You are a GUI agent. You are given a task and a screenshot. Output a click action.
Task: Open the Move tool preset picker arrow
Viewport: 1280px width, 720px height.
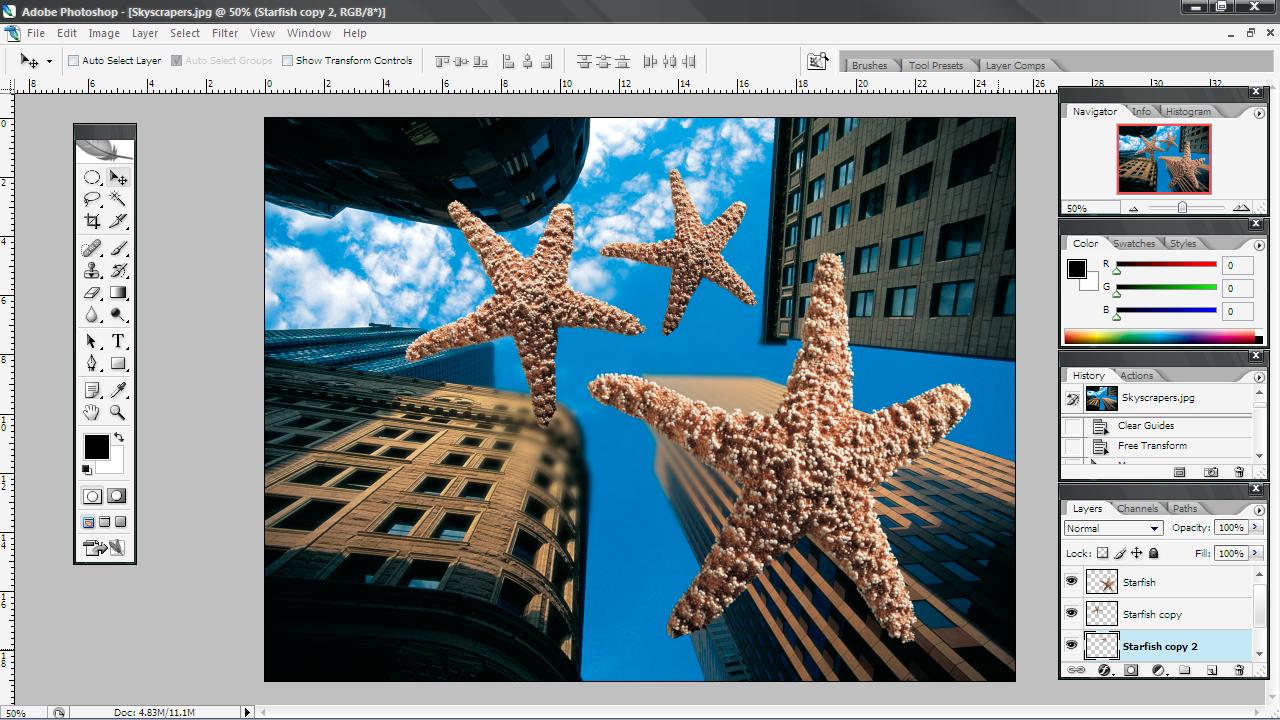click(x=49, y=62)
